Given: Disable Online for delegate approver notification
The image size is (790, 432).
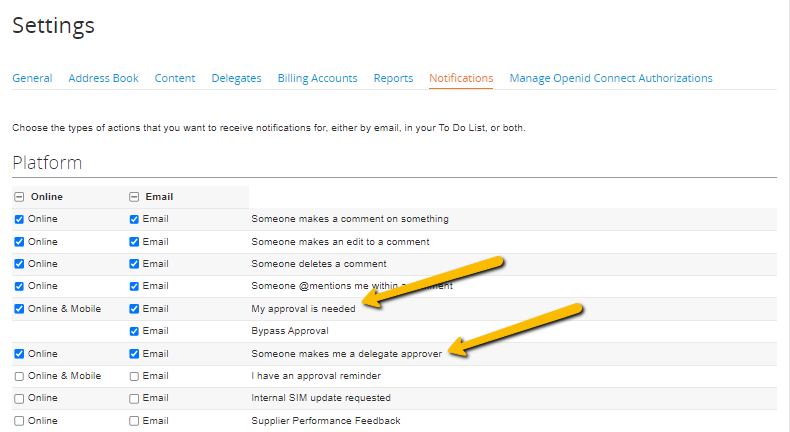Looking at the screenshot, I should pyautogui.click(x=19, y=354).
